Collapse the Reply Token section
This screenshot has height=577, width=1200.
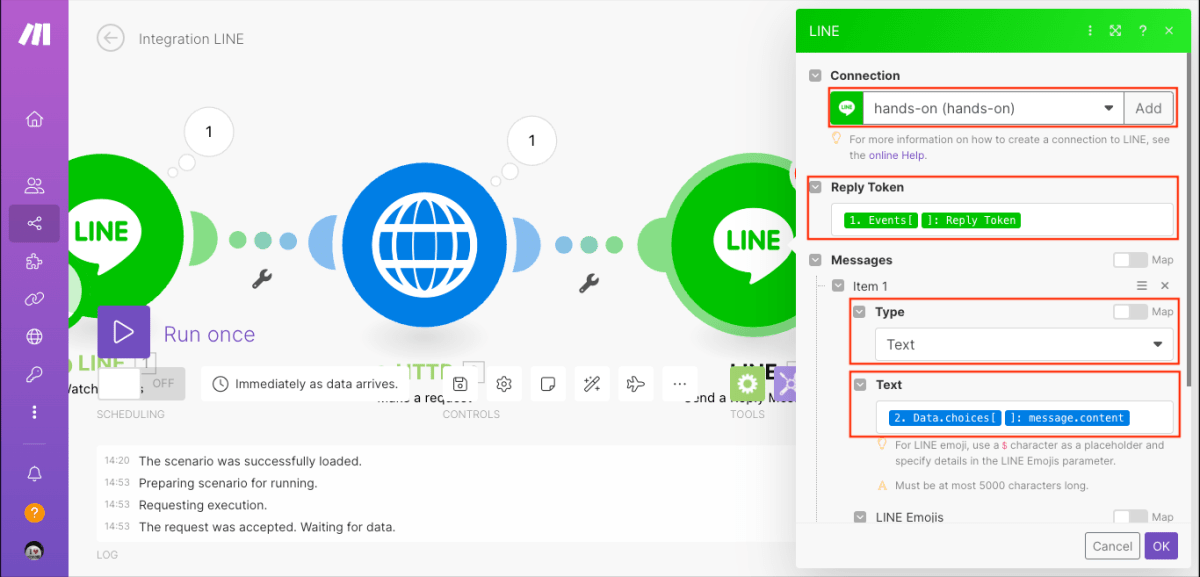pos(816,188)
